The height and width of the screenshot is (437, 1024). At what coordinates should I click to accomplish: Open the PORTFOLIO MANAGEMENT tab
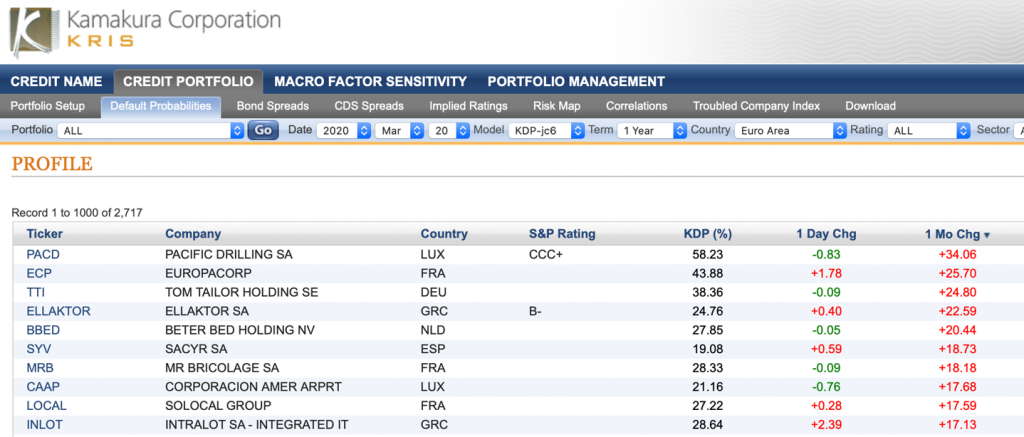tap(576, 82)
